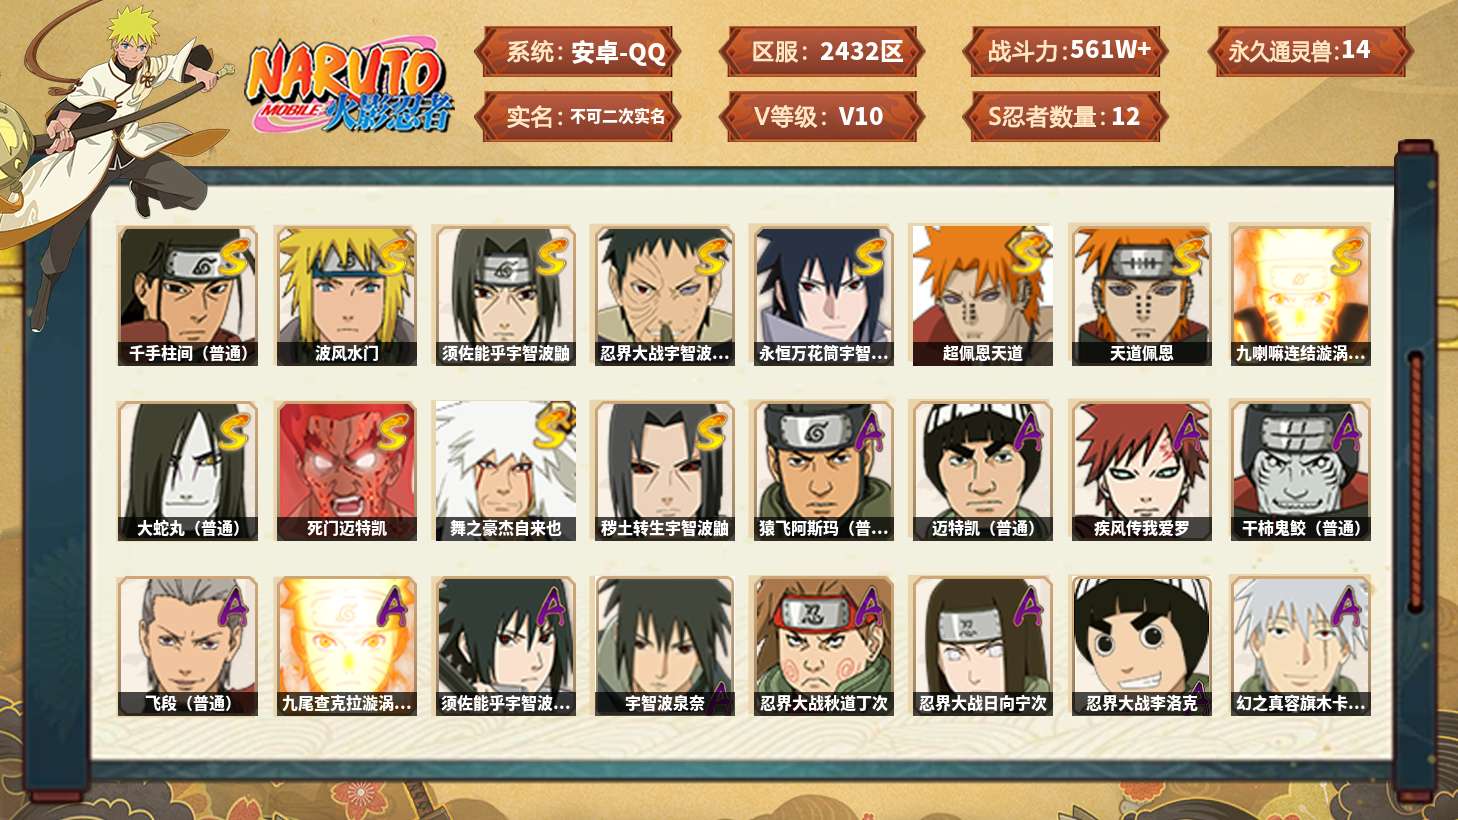The image size is (1458, 820).
Task: Click the 战斗力:561W+ badge
Action: point(1066,51)
